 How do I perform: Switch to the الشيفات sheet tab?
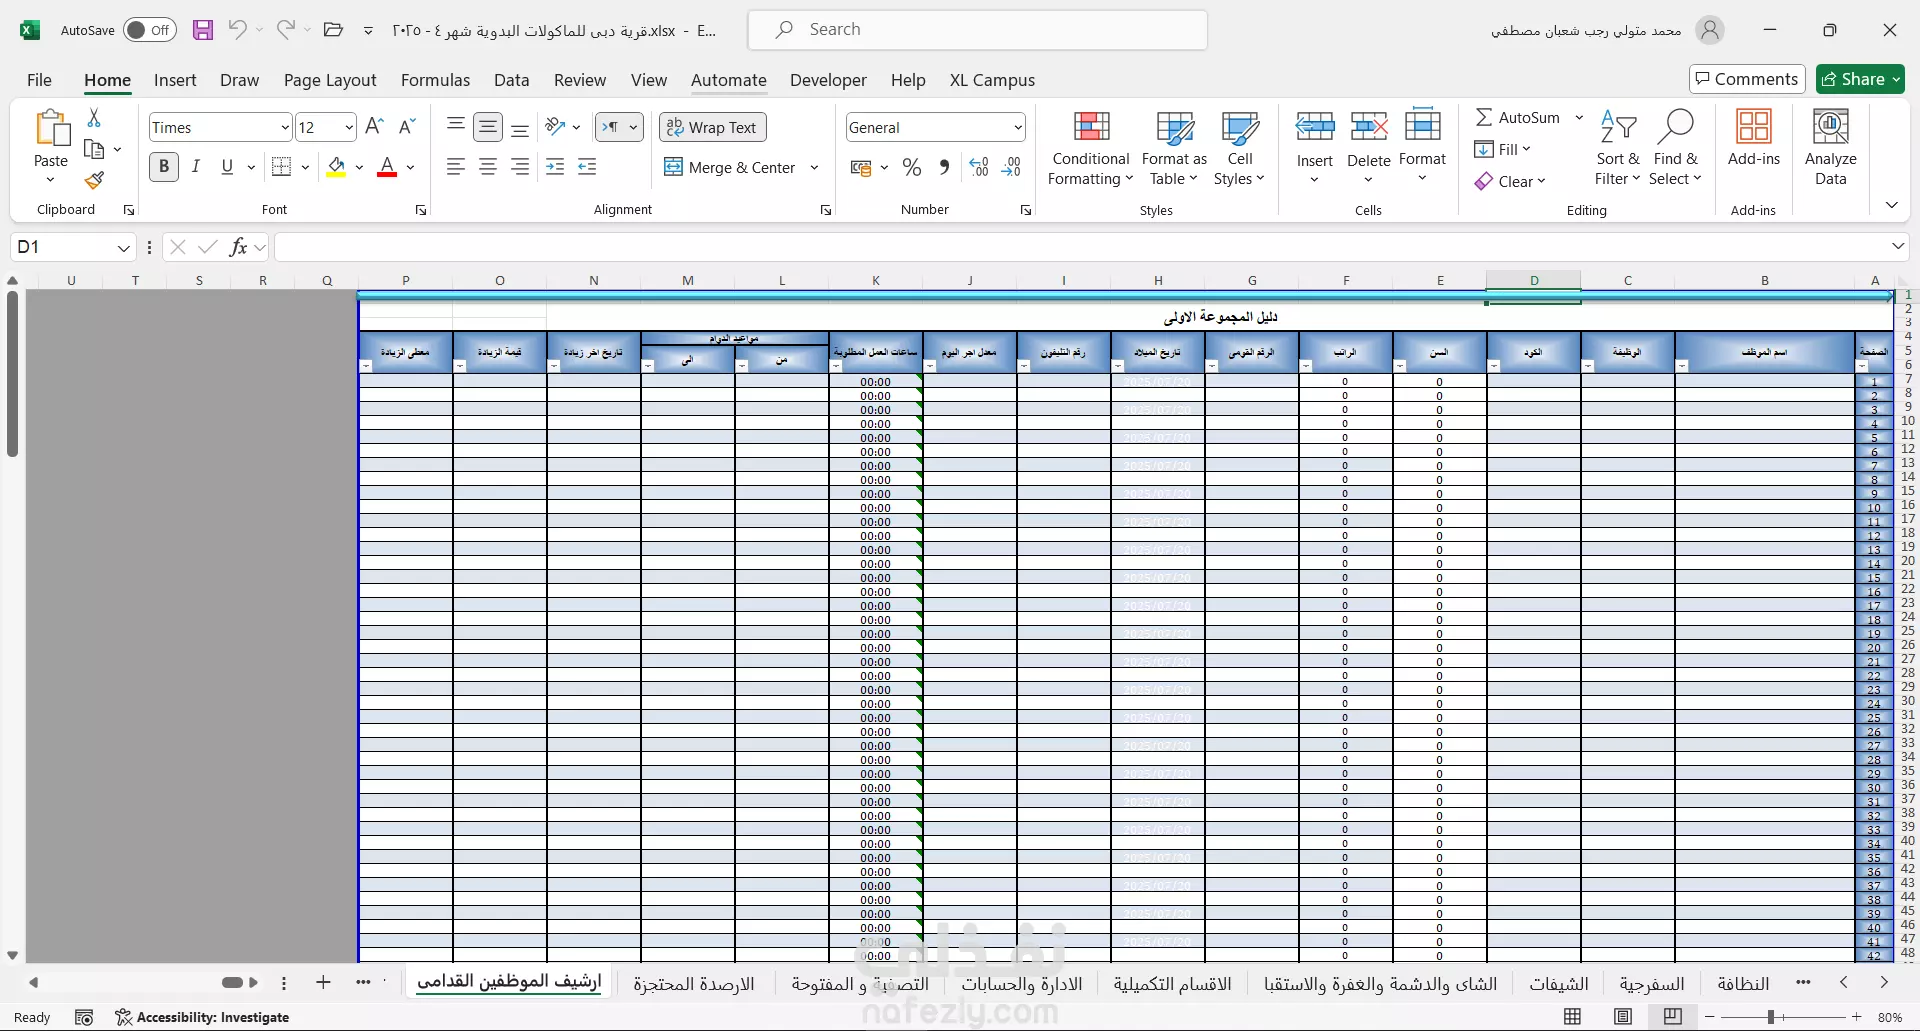(x=1559, y=984)
